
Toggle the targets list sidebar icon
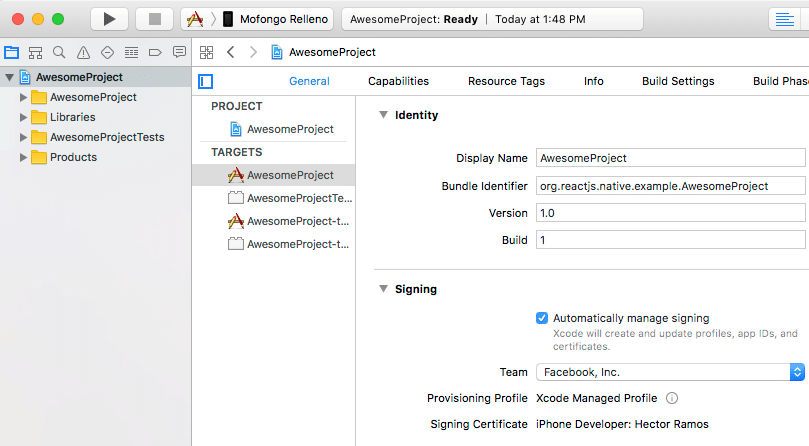[206, 81]
